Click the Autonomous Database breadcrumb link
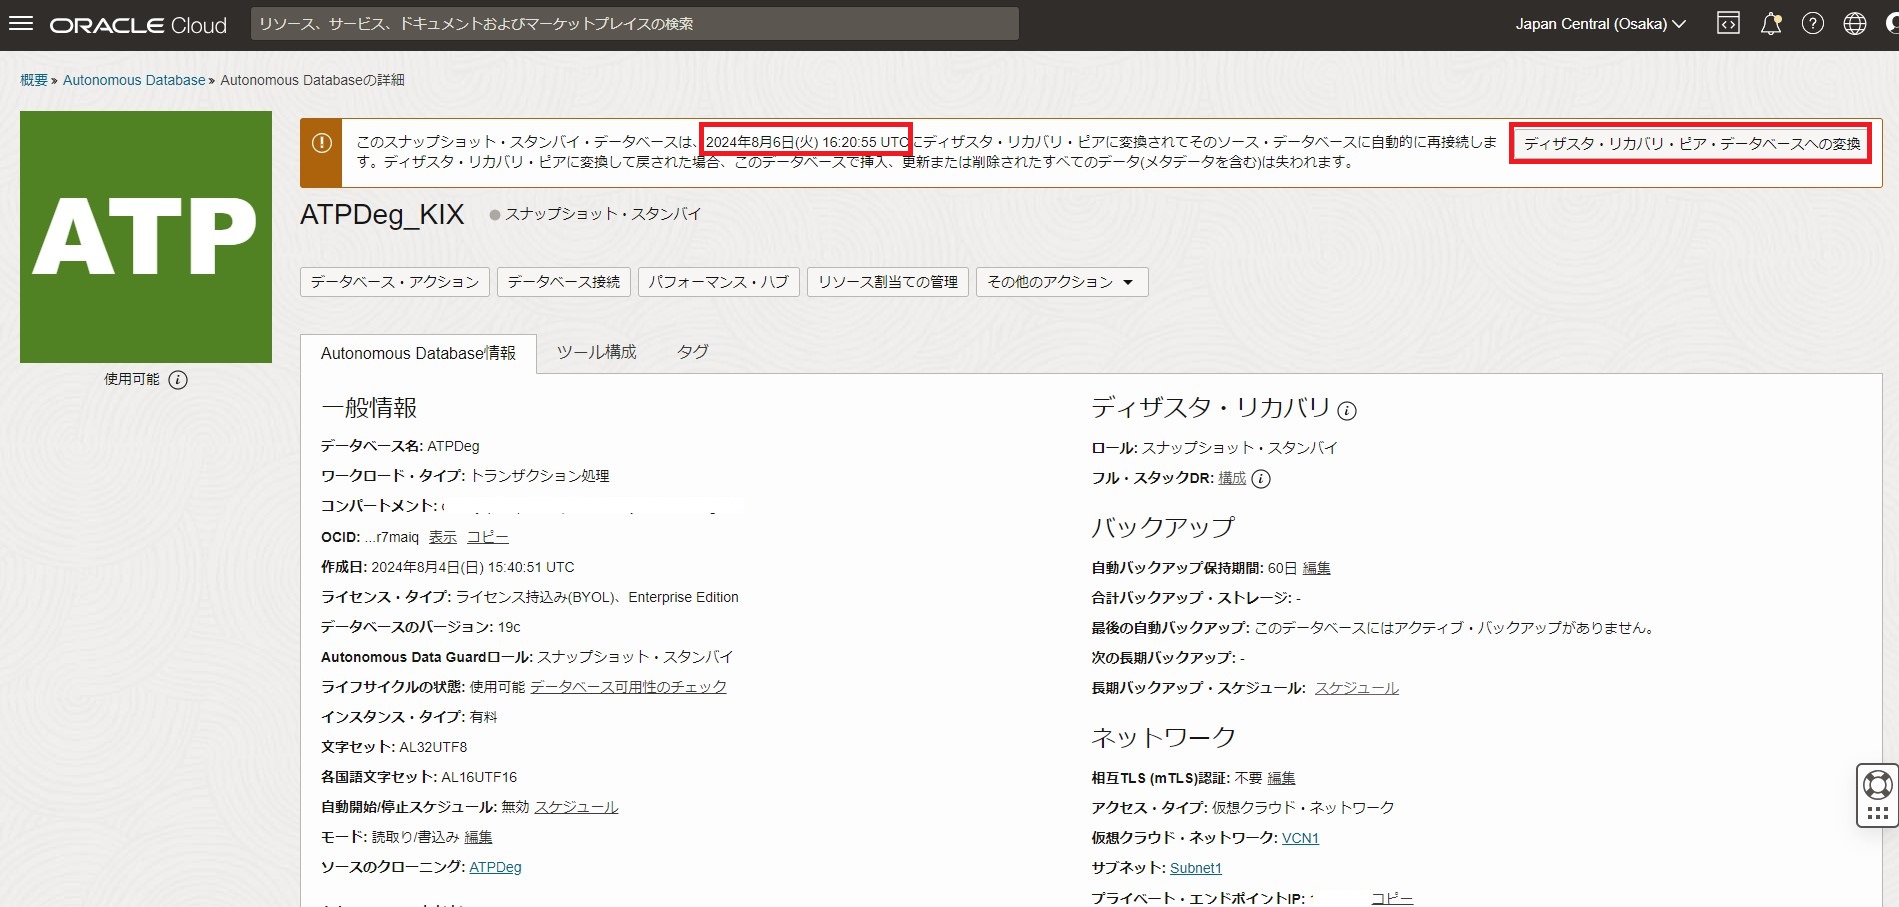The image size is (1899, 907). pyautogui.click(x=134, y=80)
